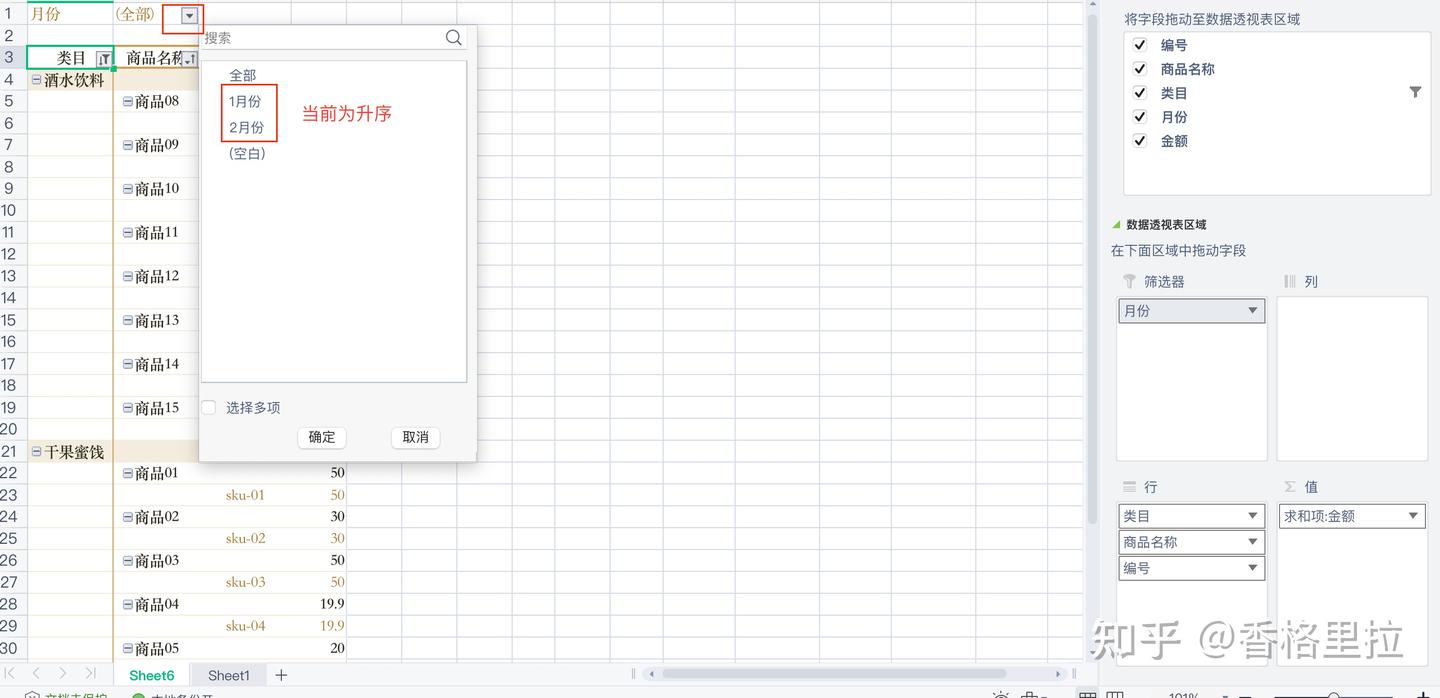Collapse the 商品15 row group
Image resolution: width=1440 pixels, height=698 pixels.
127,408
